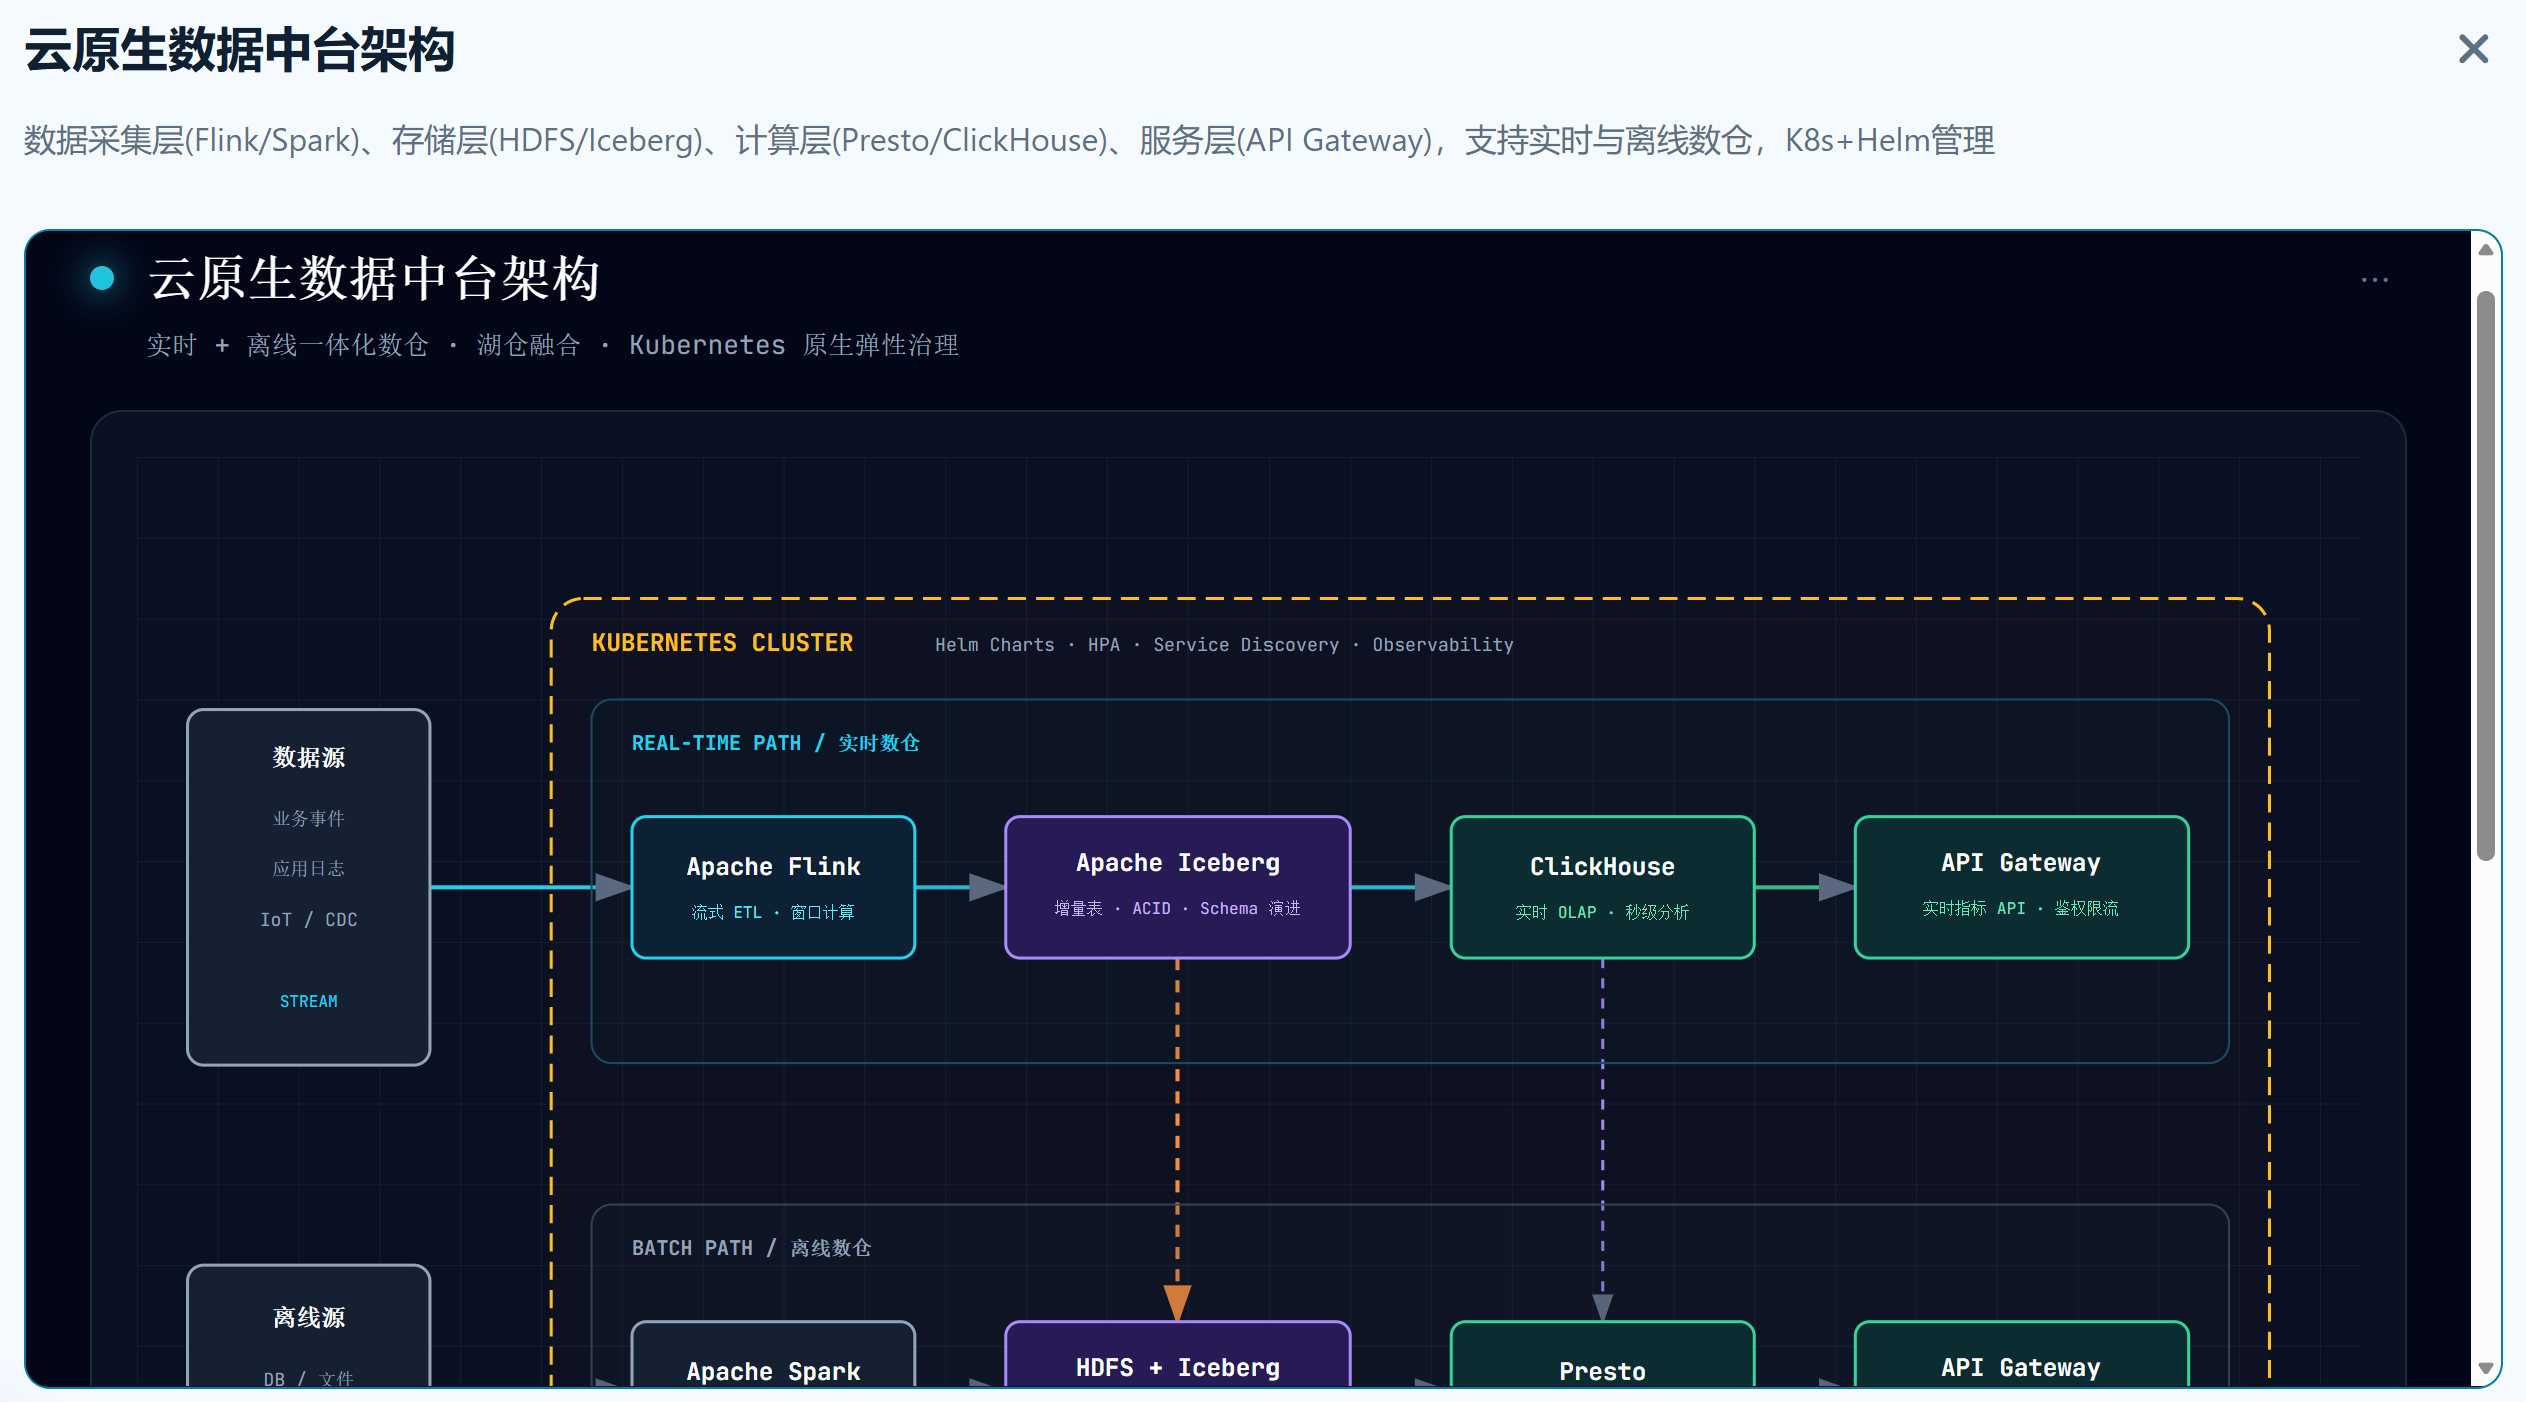Click the real-time path API Gateway node

coord(2021,887)
